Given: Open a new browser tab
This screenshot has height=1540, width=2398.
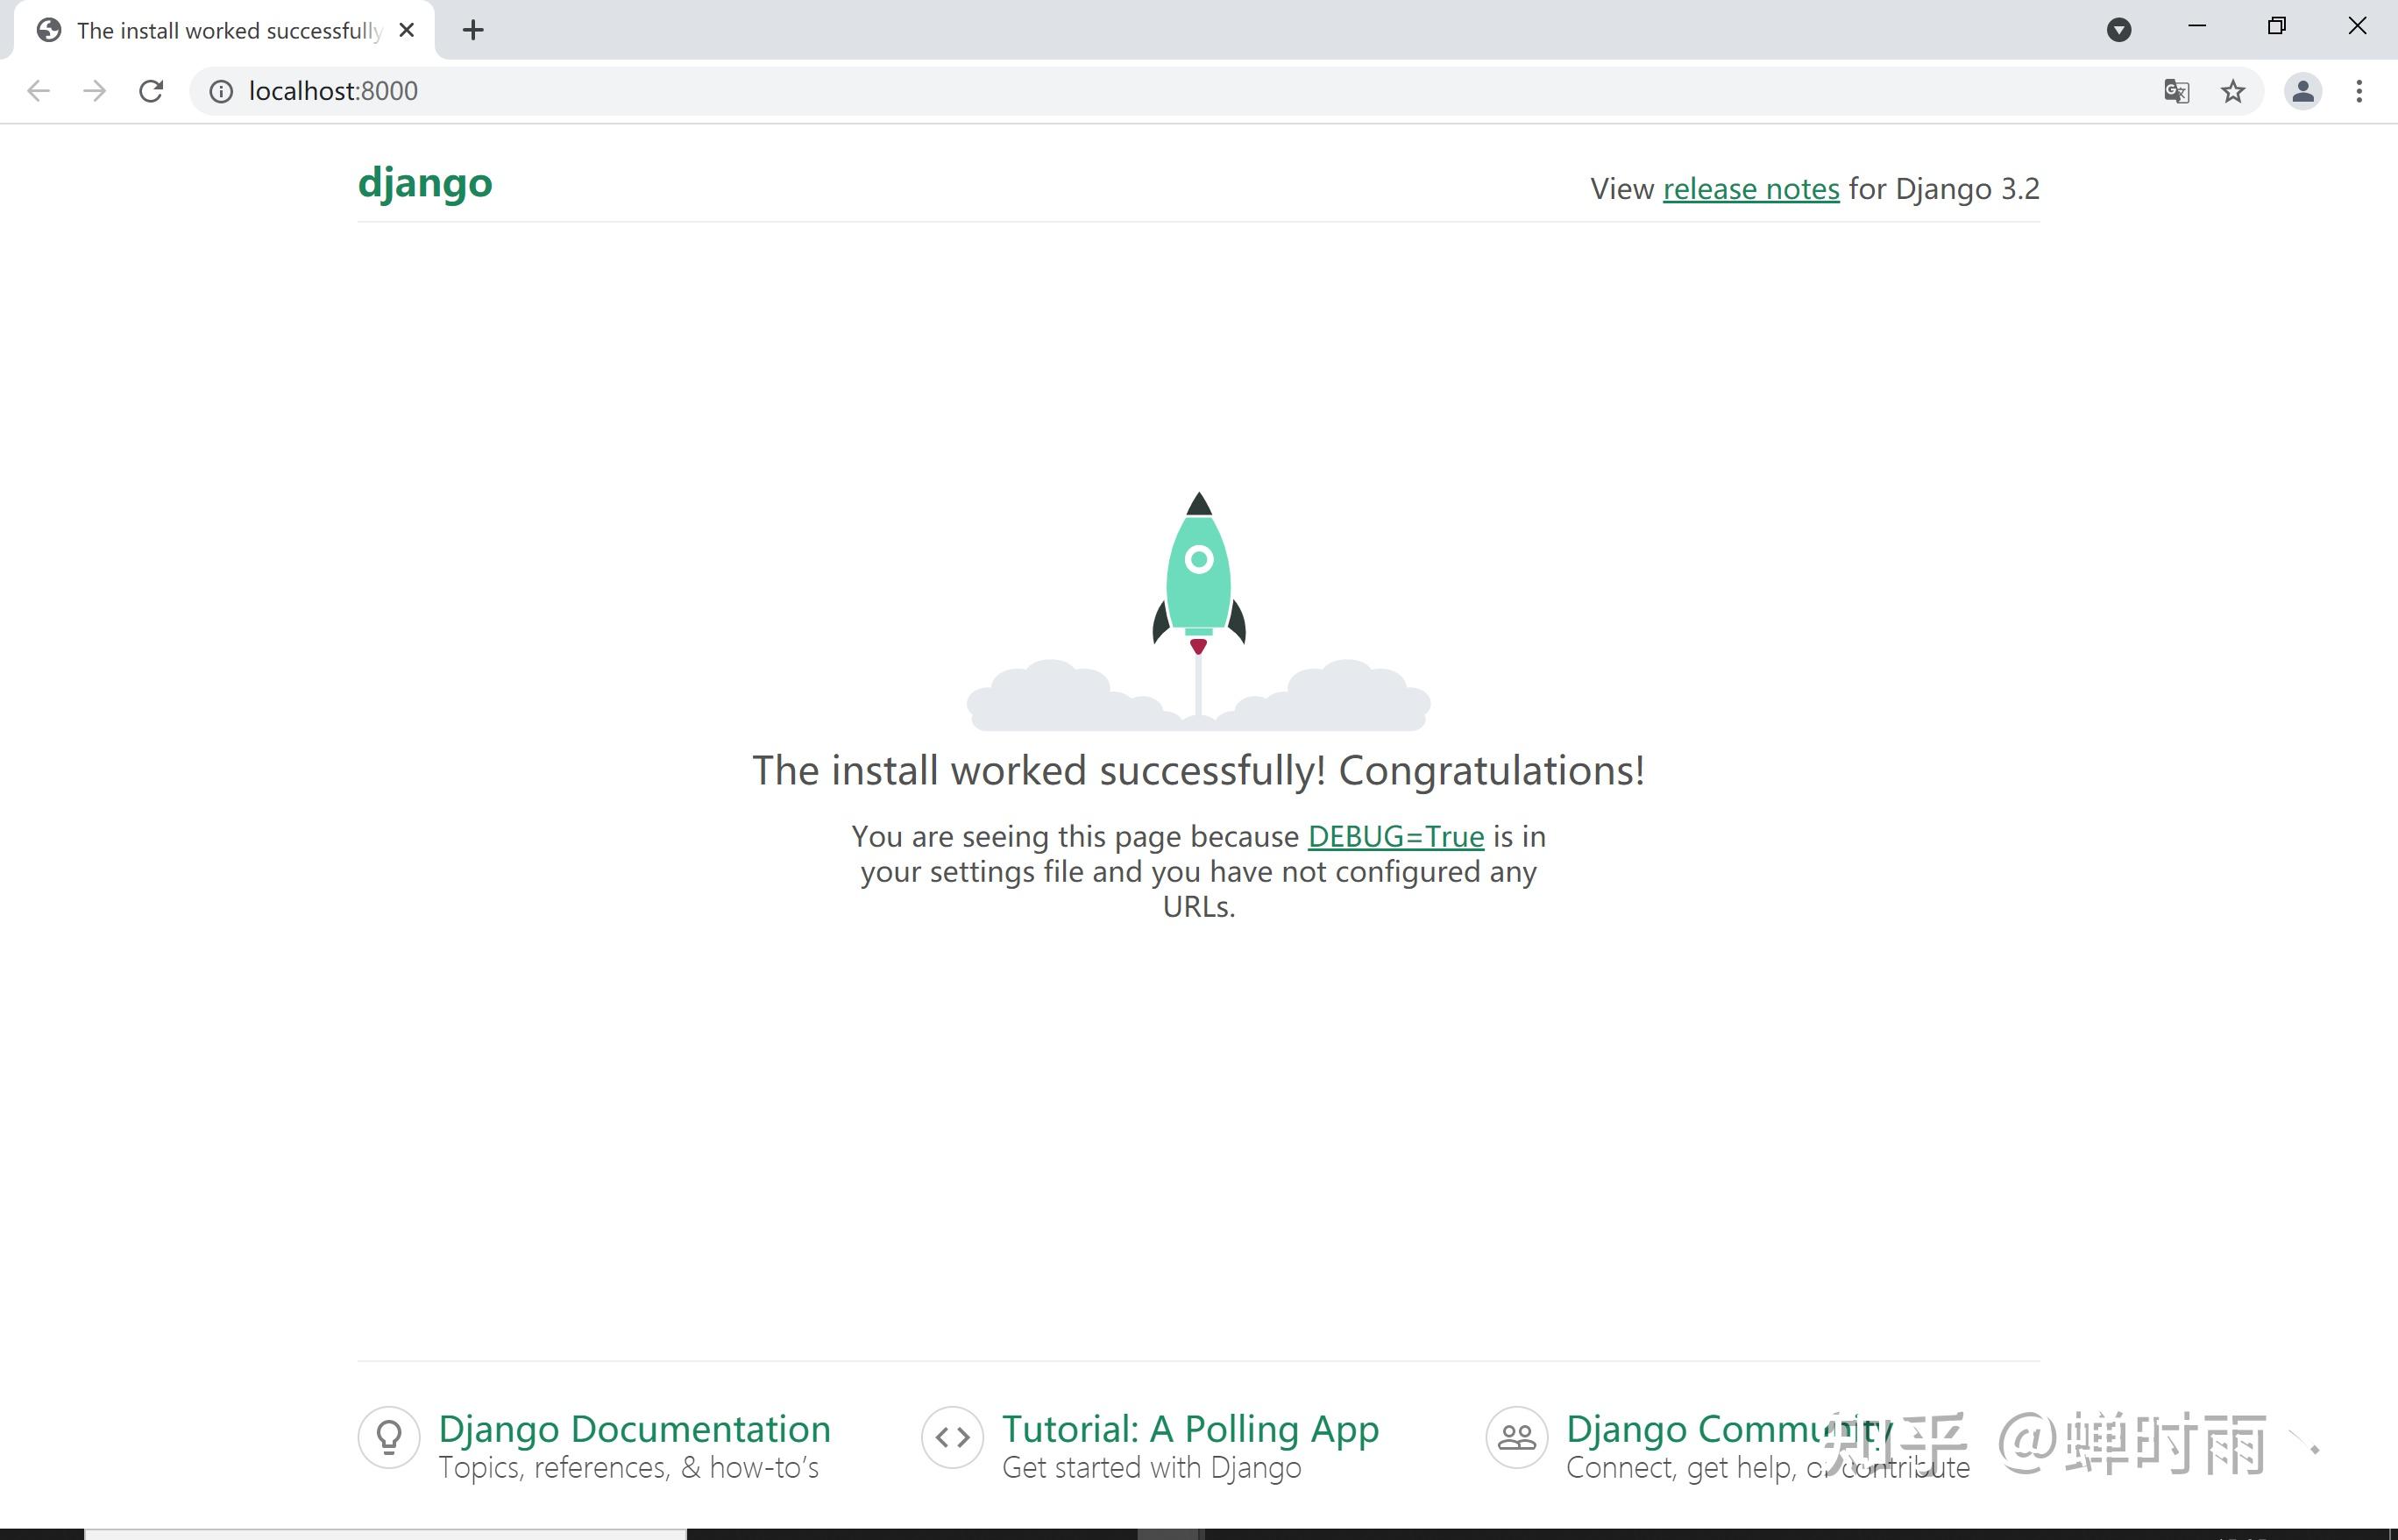Looking at the screenshot, I should point(472,30).
